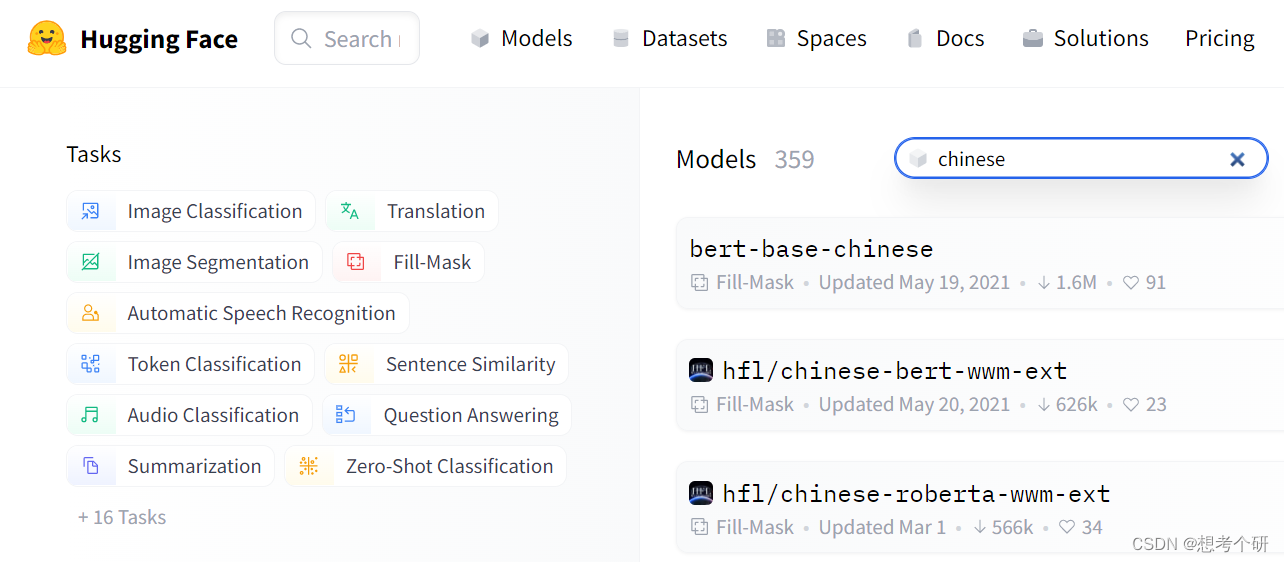Go to the Pricing page
1284x562 pixels.
[x=1220, y=39]
